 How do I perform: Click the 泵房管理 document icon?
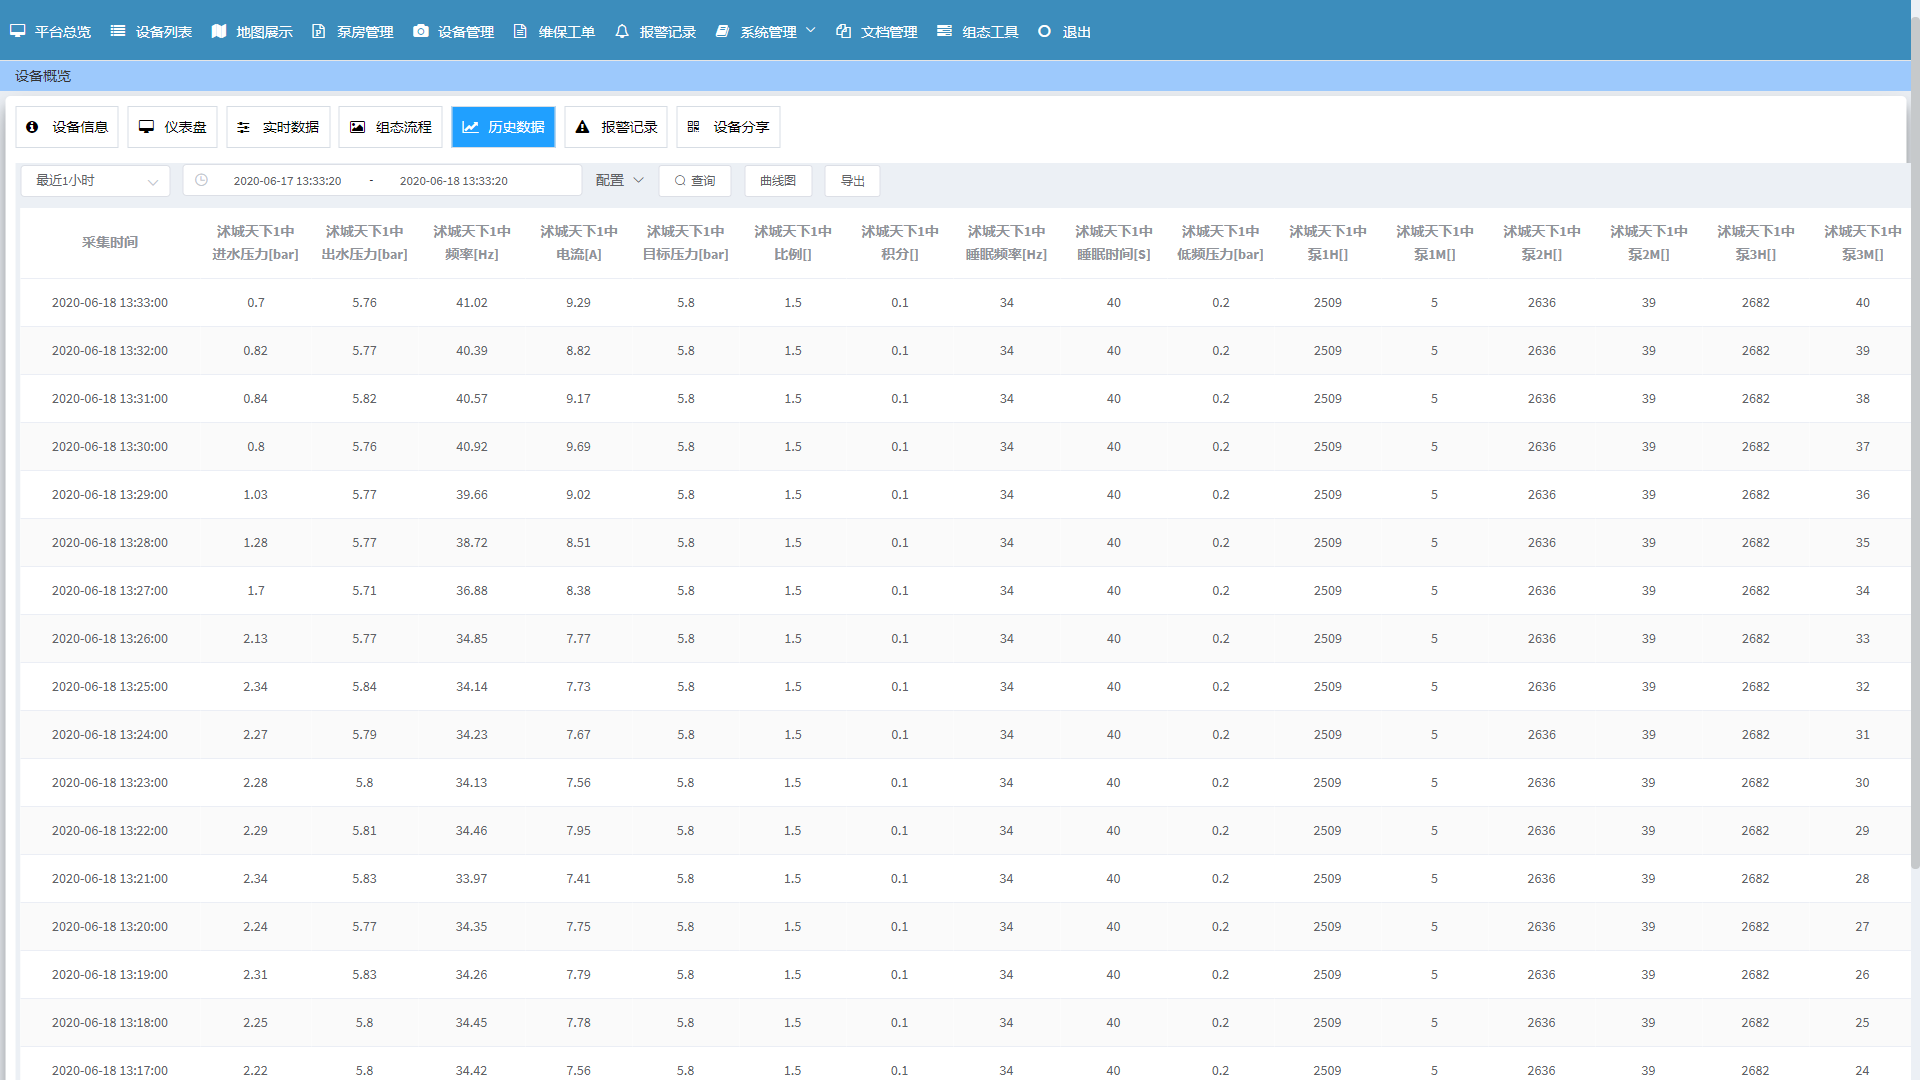point(319,31)
